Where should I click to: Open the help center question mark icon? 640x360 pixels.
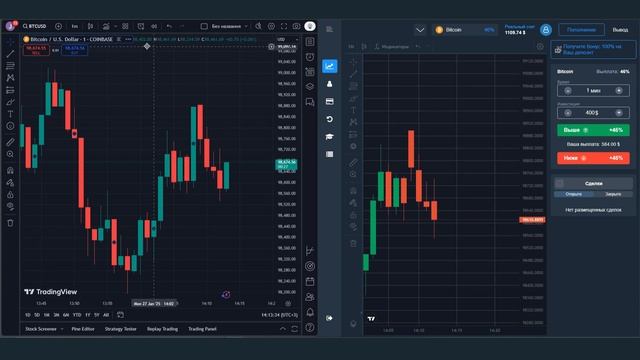[310, 327]
